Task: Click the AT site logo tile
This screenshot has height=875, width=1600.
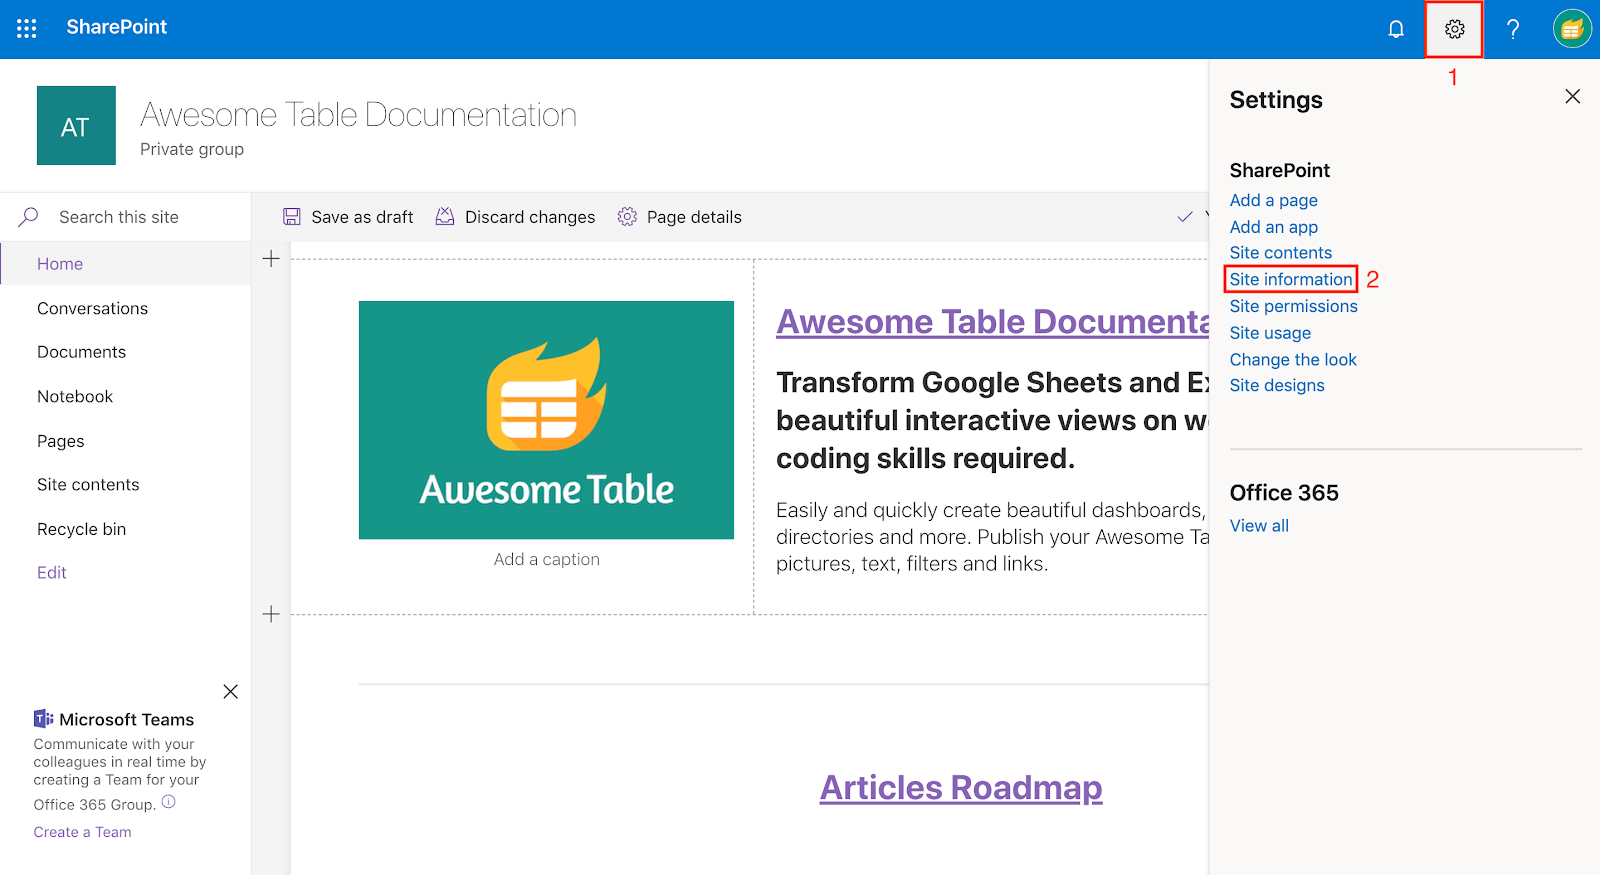Action: point(76,125)
